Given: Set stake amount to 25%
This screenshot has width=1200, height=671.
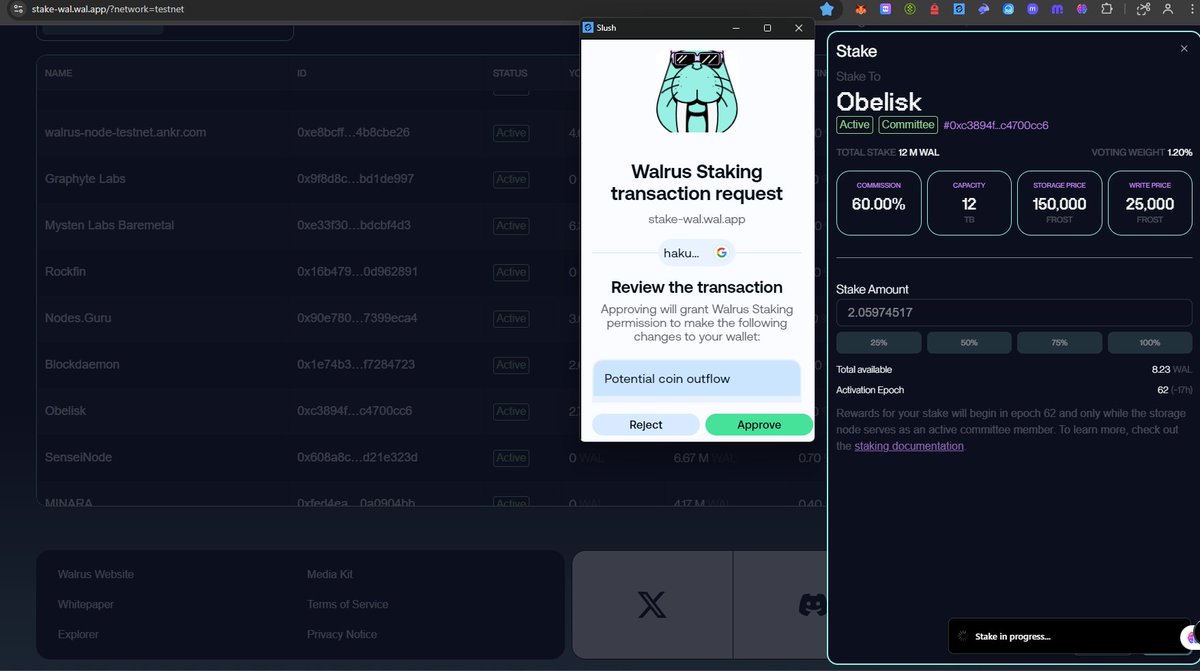Looking at the screenshot, I should pyautogui.click(x=878, y=343).
